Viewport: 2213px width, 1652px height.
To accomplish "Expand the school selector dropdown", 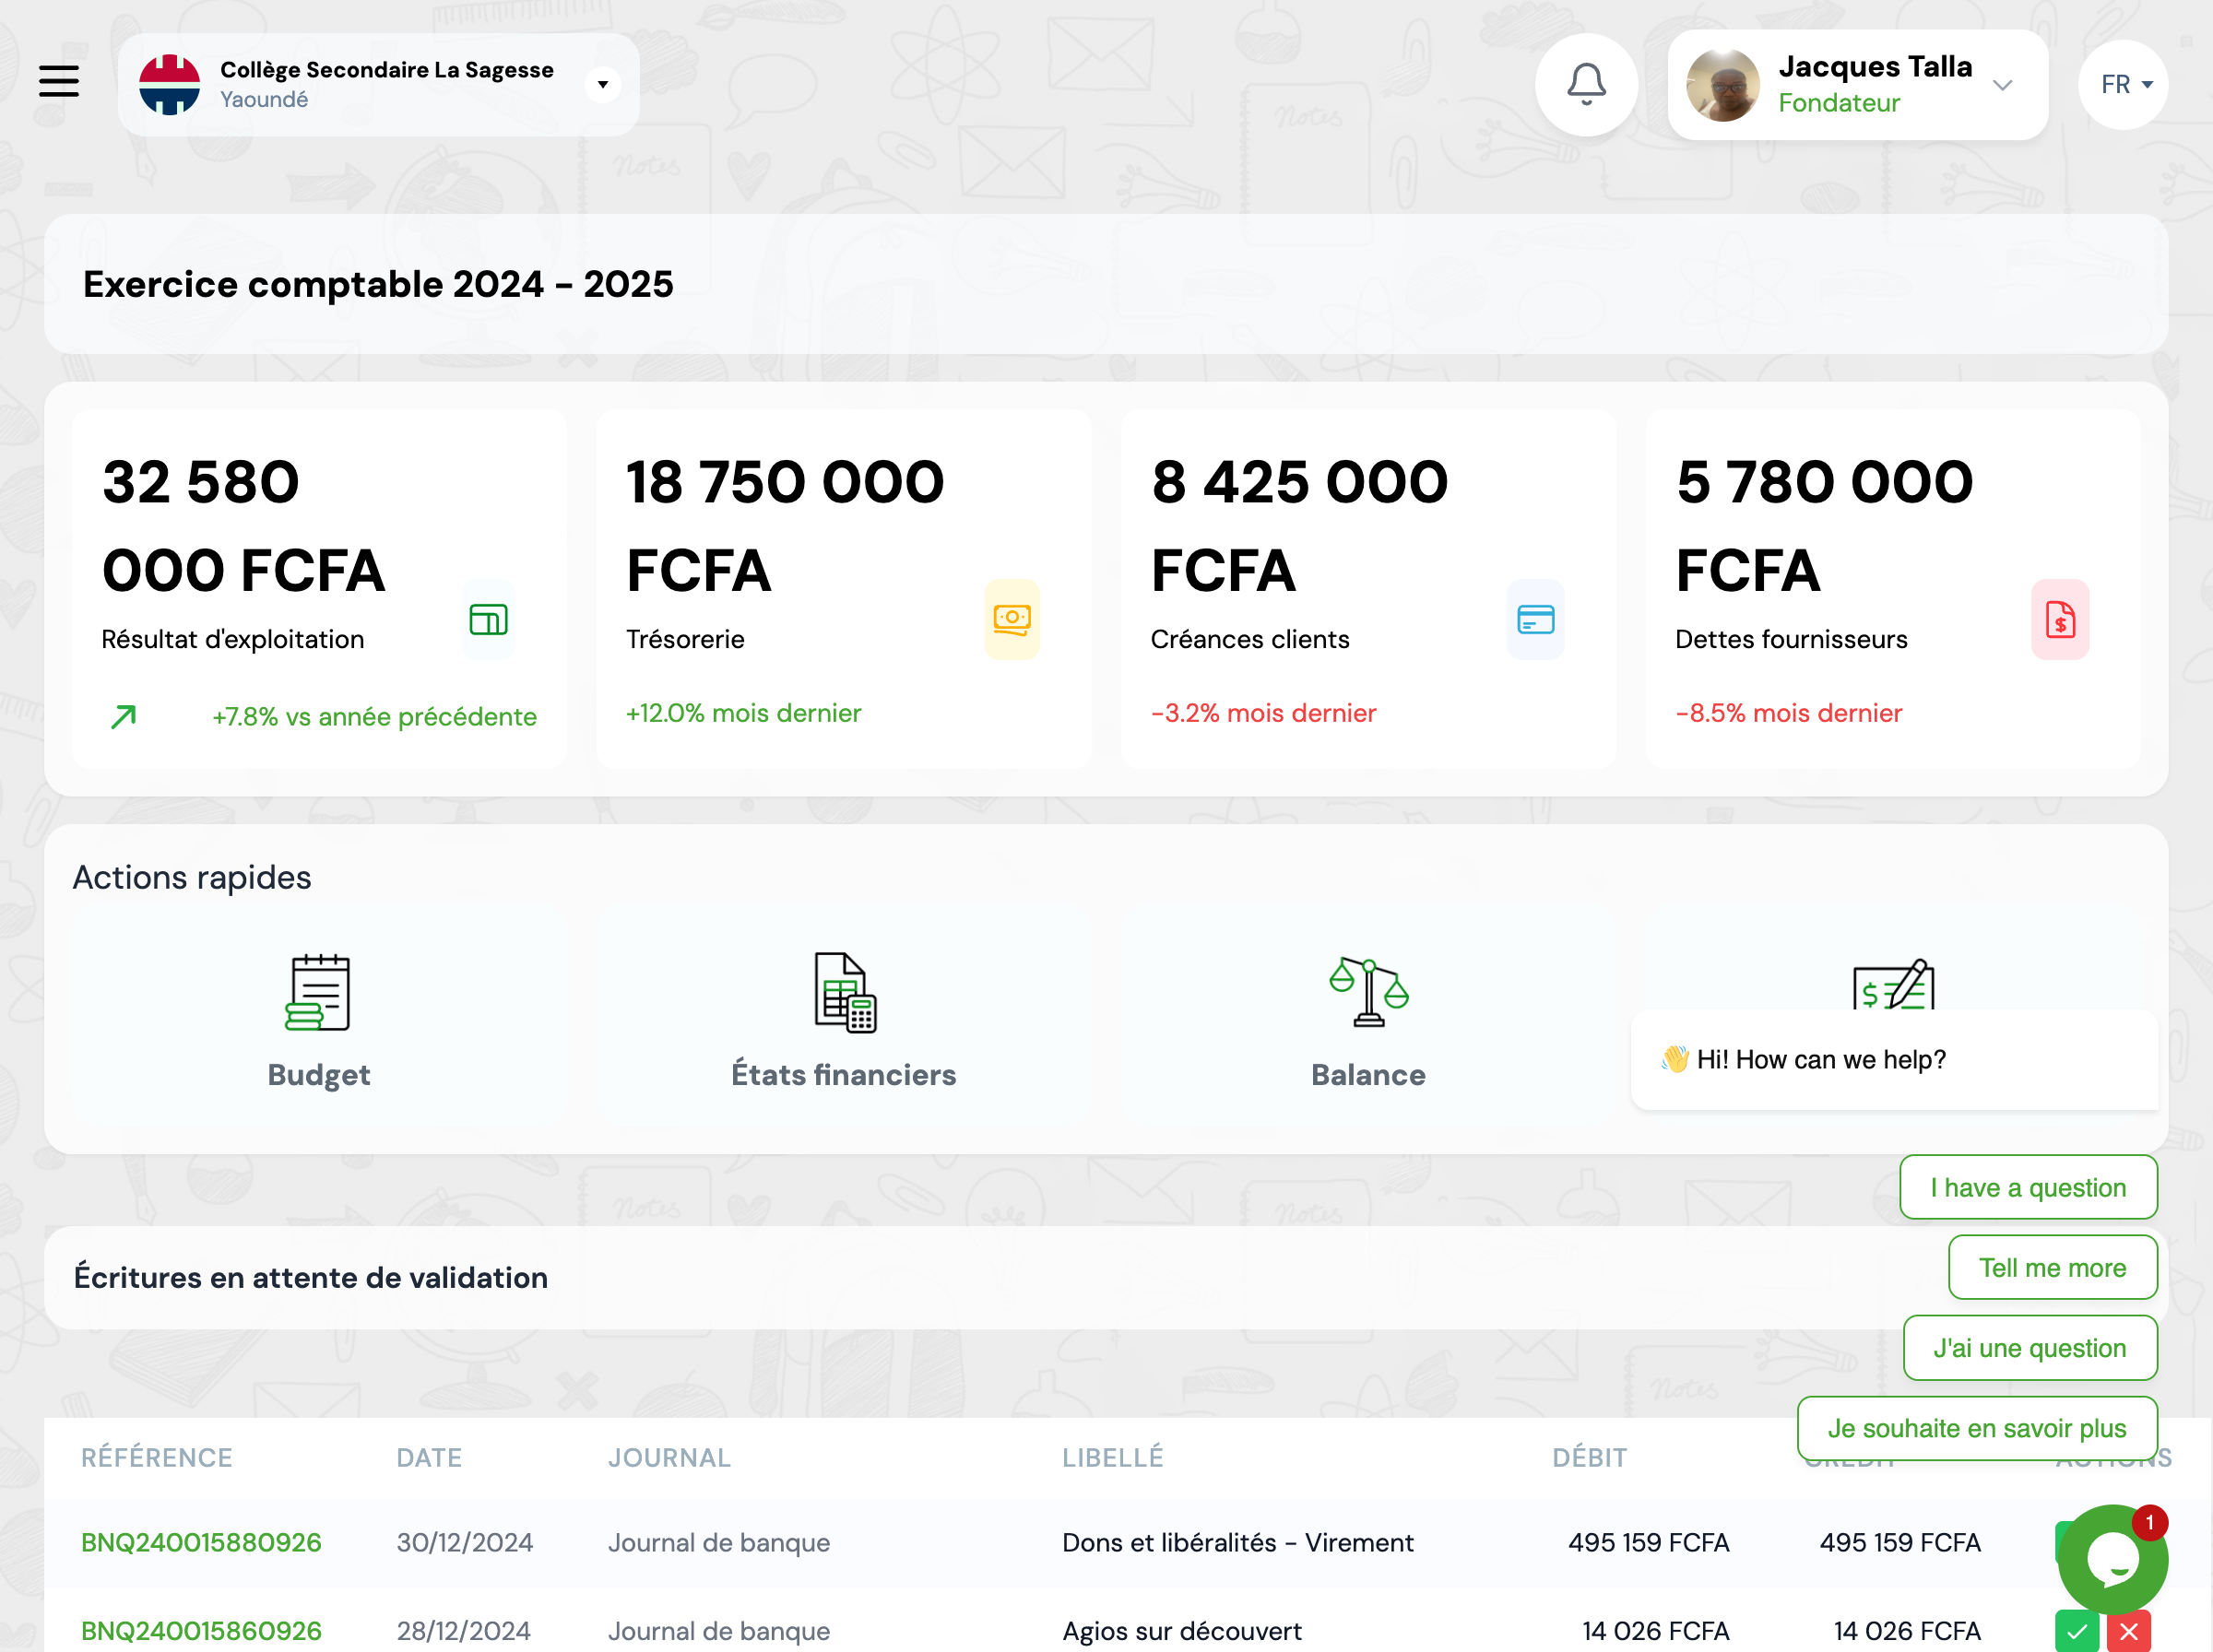I will [603, 84].
